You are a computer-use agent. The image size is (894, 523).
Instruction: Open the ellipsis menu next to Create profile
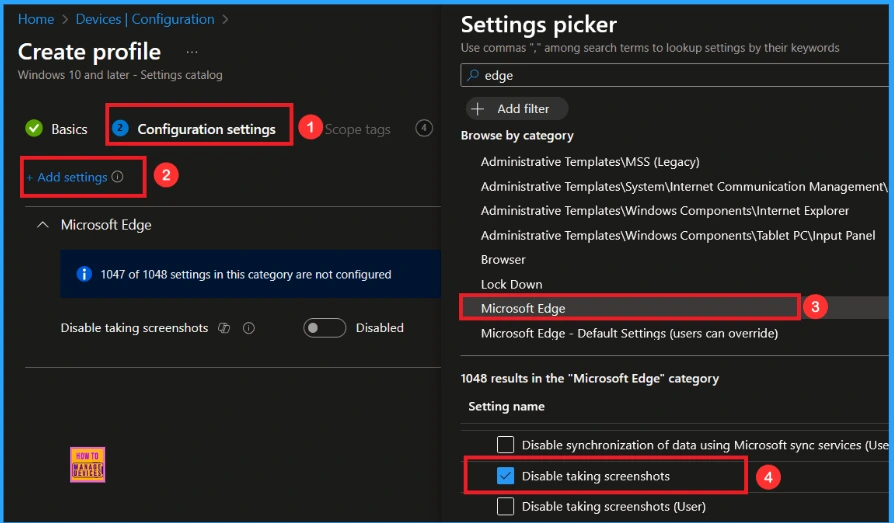click(x=192, y=52)
